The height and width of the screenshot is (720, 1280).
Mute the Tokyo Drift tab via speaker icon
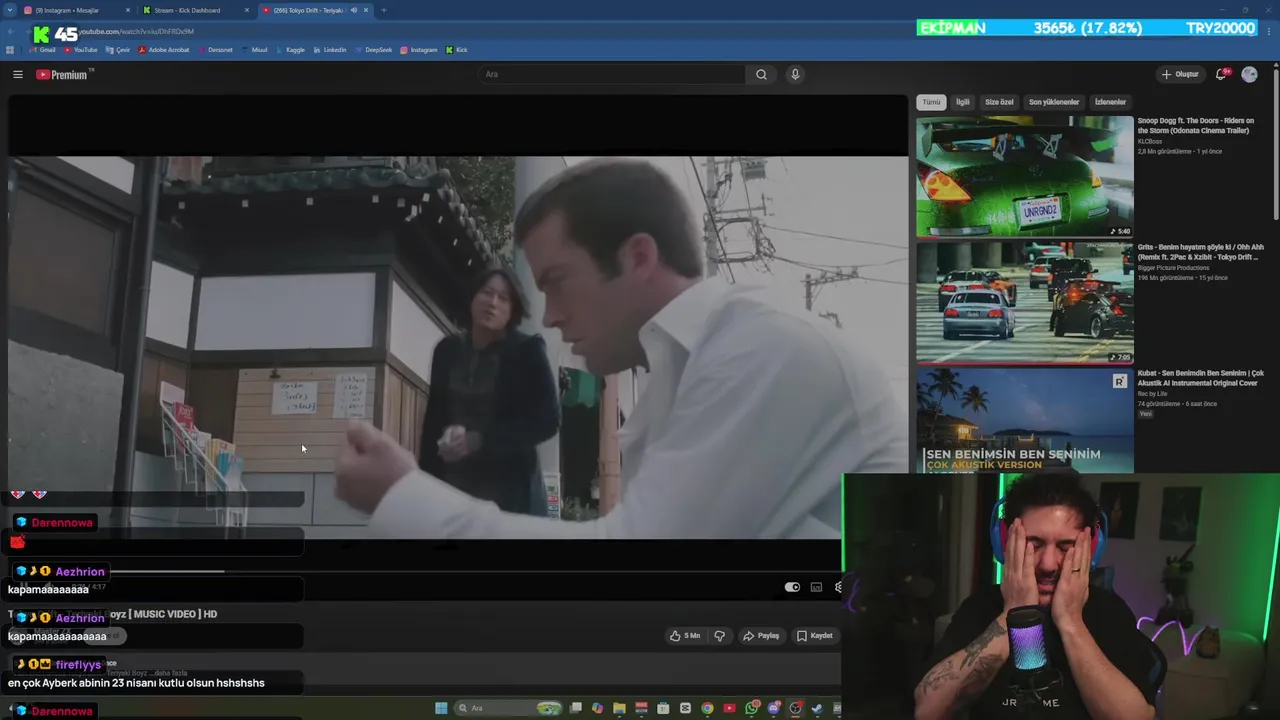pyautogui.click(x=353, y=10)
